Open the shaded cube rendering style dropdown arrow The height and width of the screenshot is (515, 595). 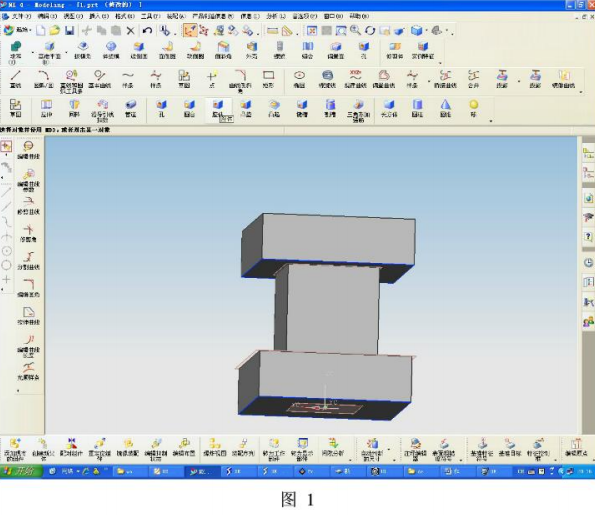tap(427, 31)
